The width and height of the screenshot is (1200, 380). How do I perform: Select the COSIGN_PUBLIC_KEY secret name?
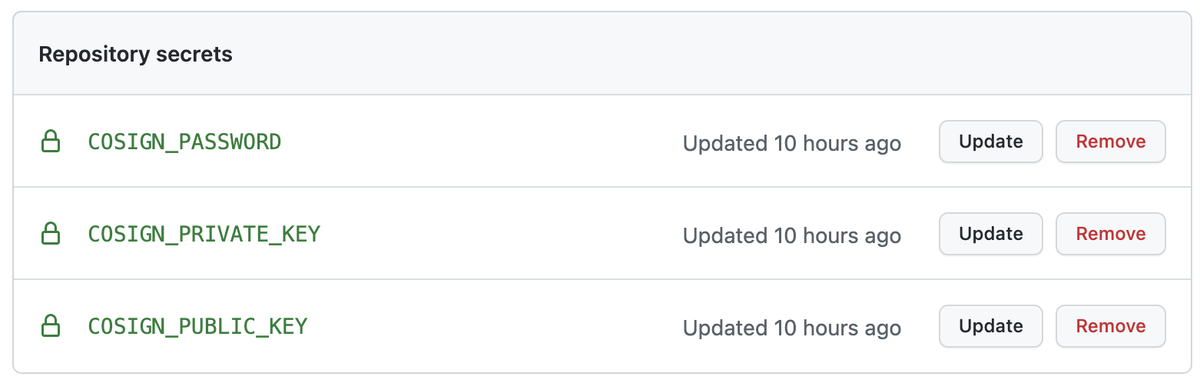pos(198,326)
